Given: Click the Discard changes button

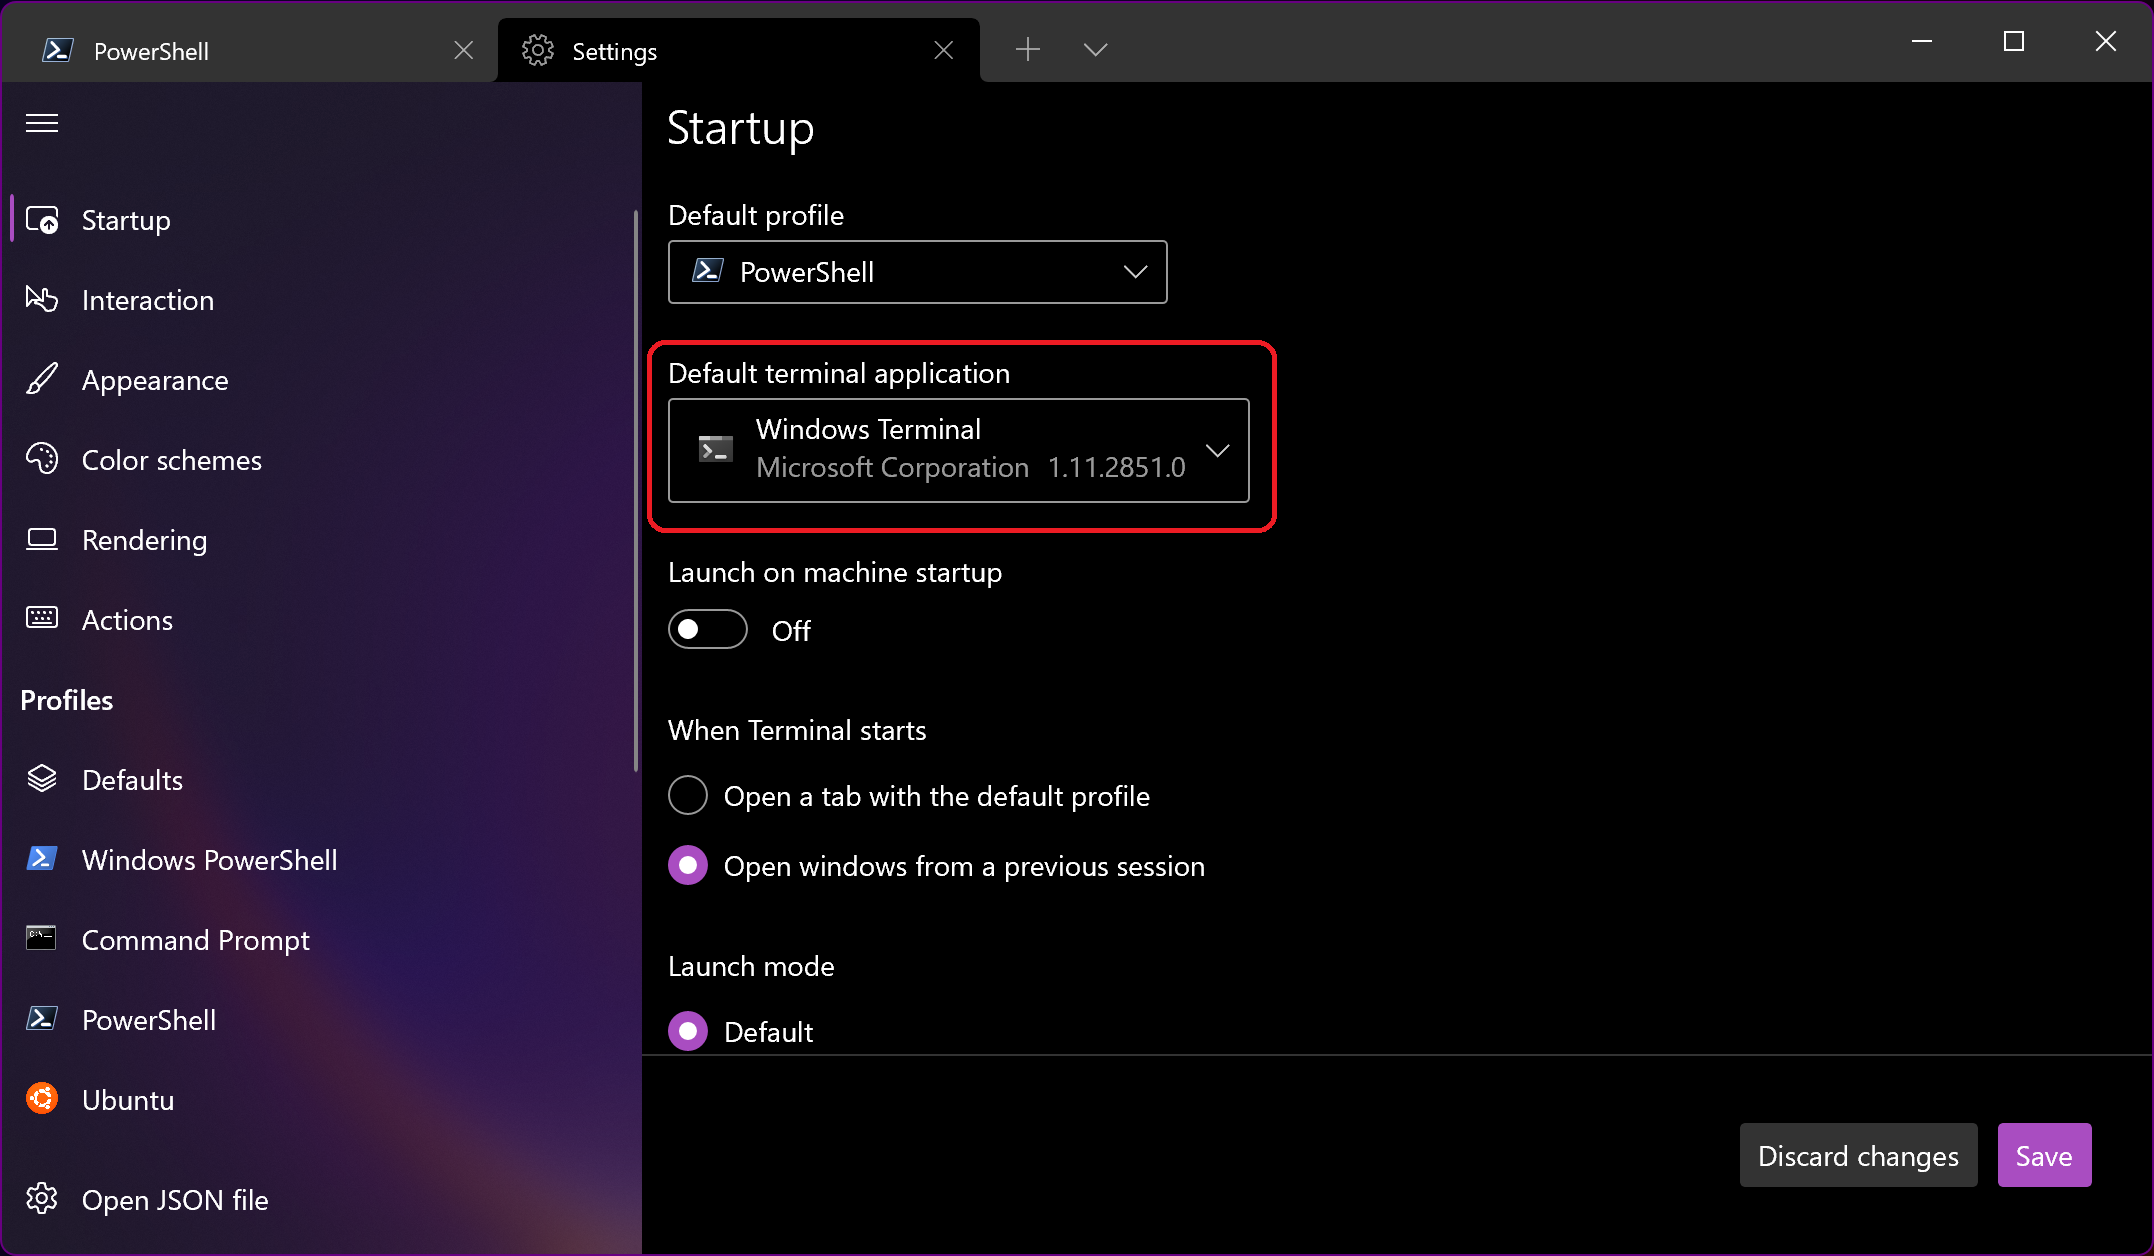Looking at the screenshot, I should click(x=1858, y=1154).
